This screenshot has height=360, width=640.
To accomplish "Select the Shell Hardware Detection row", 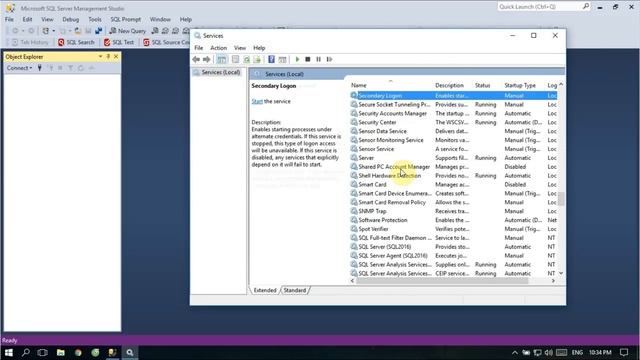I will 453,176.
